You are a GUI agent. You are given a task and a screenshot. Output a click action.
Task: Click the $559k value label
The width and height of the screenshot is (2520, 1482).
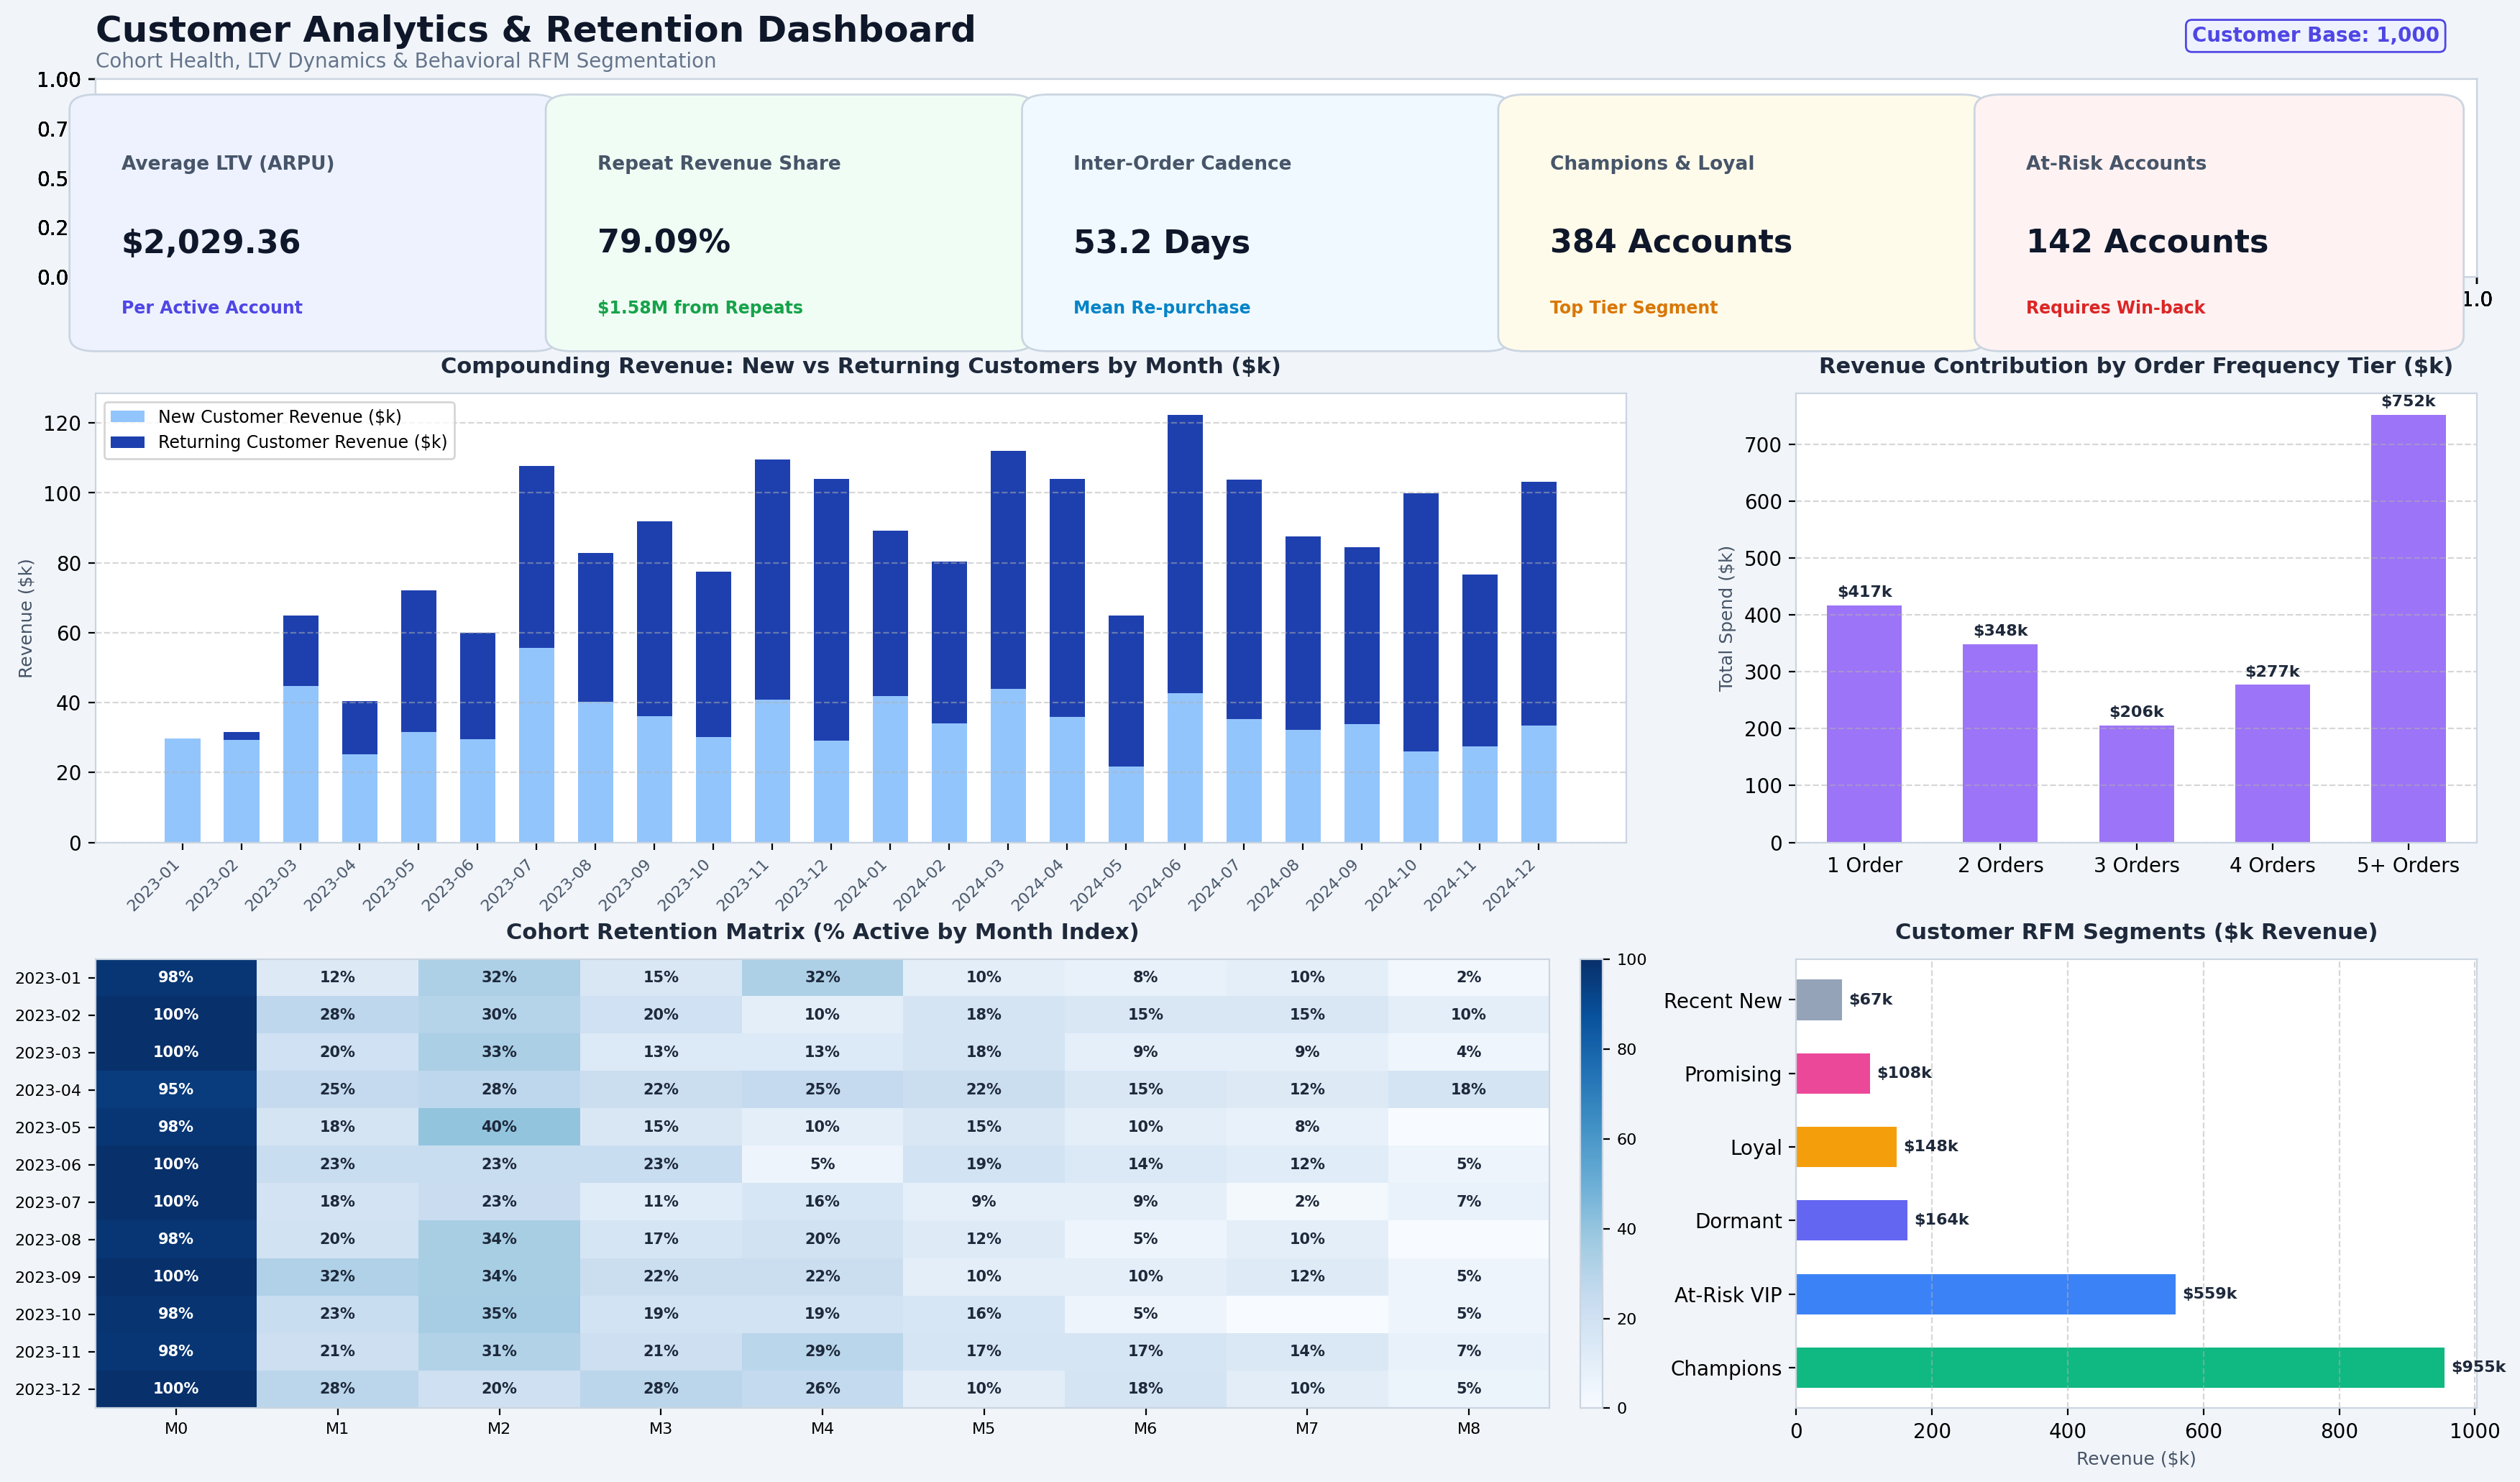[2209, 1294]
